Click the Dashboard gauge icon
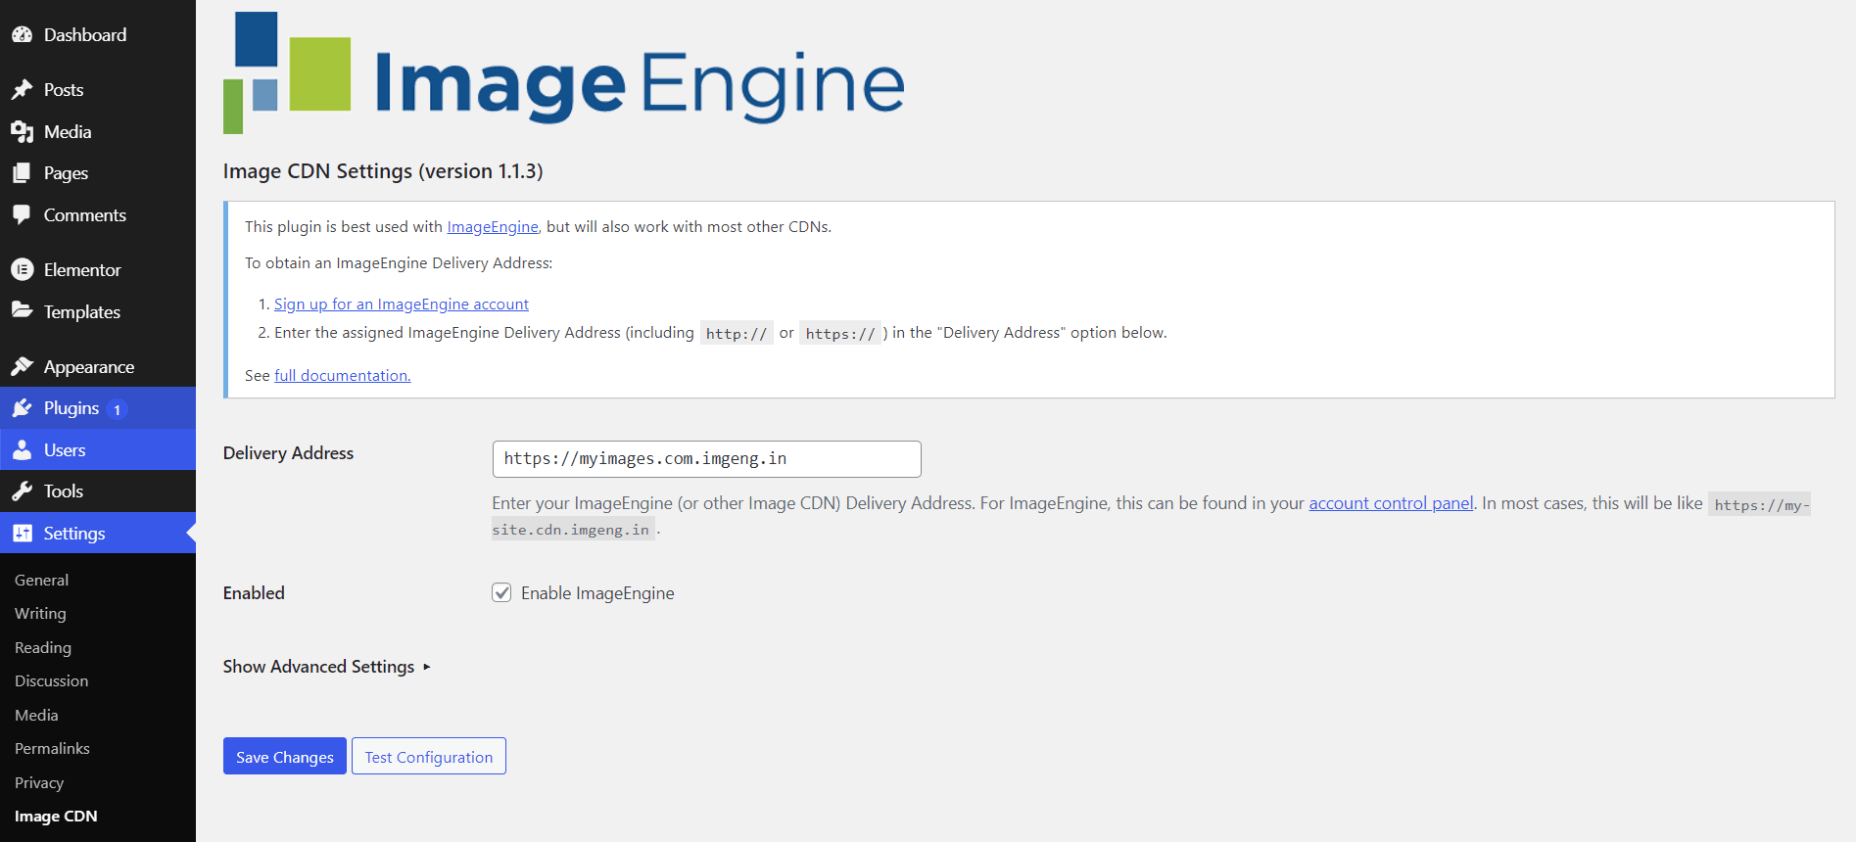The width and height of the screenshot is (1856, 842). (22, 35)
